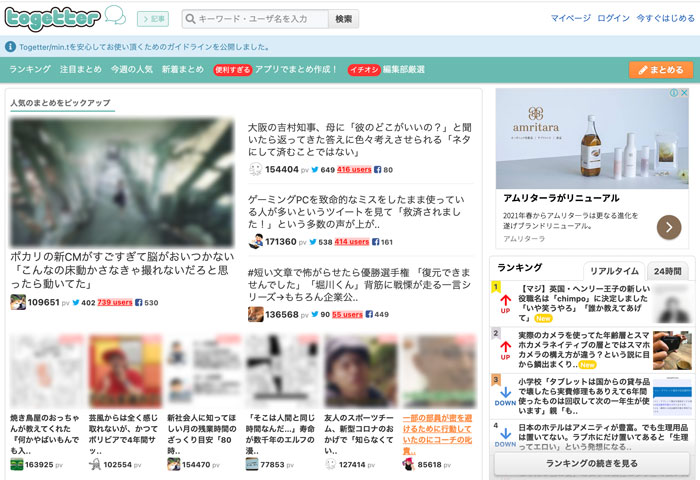Click author avatar beside 85618 pv
This screenshot has height=480, width=700.
[408, 464]
